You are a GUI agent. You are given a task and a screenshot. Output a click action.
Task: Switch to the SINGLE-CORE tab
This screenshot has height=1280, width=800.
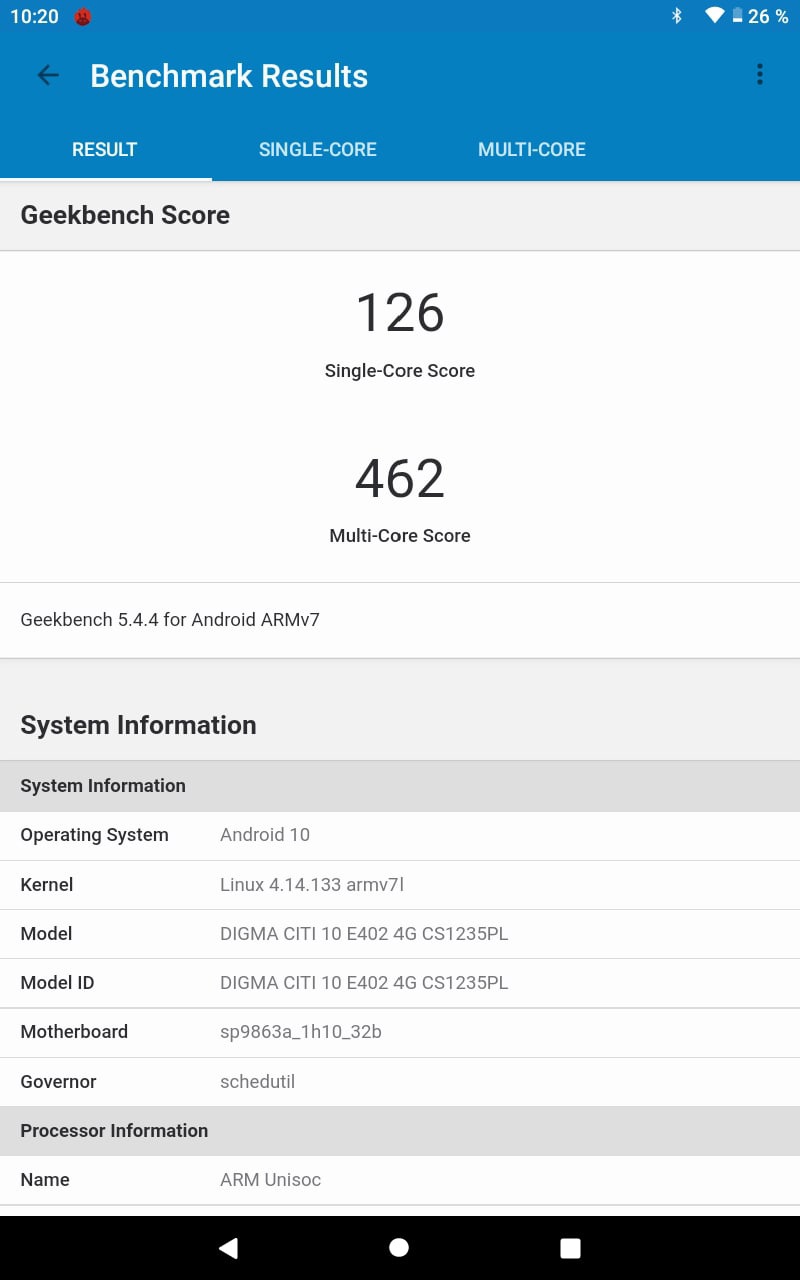tap(318, 150)
